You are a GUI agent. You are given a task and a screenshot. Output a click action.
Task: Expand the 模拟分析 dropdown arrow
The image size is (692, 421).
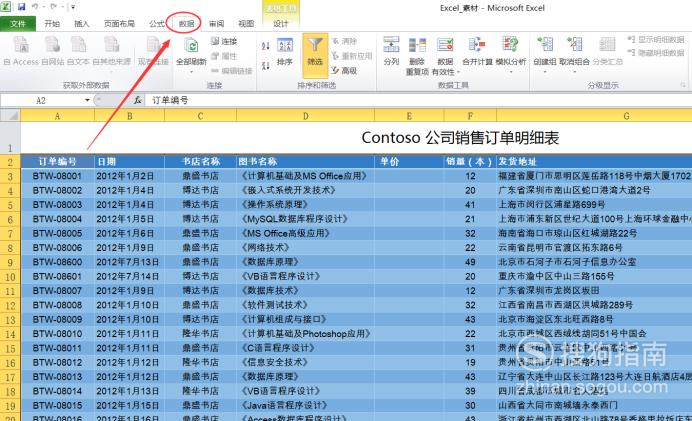click(x=511, y=71)
